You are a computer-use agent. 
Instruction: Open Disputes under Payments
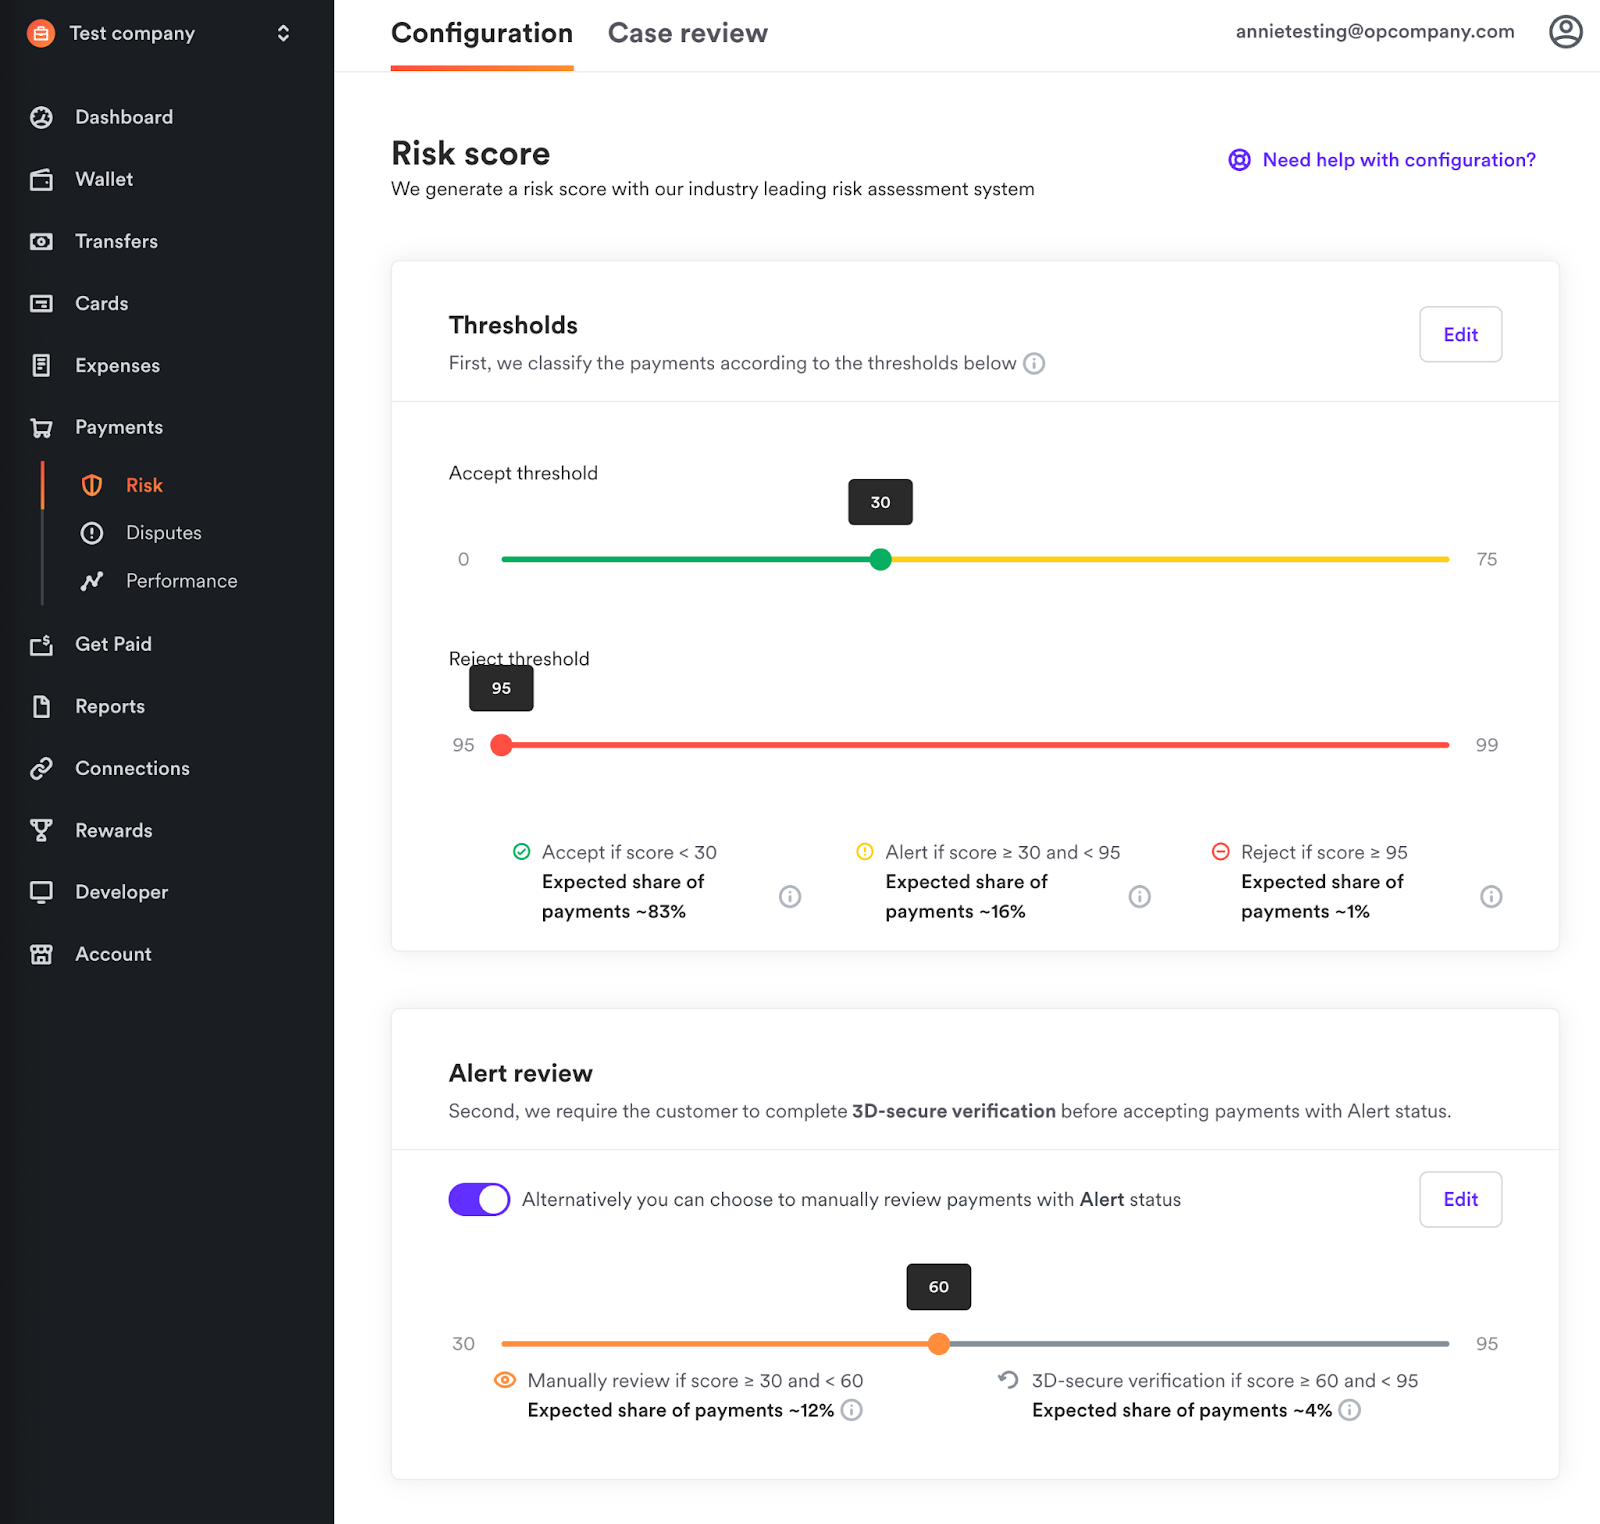tap(163, 533)
